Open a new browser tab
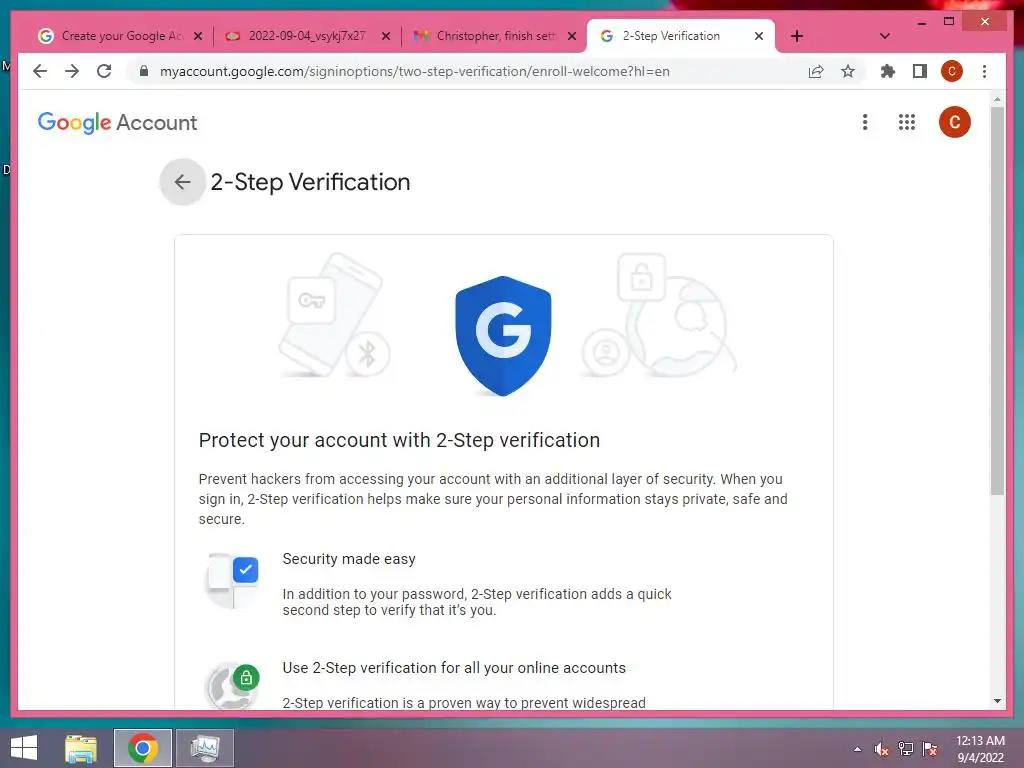Screen dimensions: 1024x768 pos(797,36)
